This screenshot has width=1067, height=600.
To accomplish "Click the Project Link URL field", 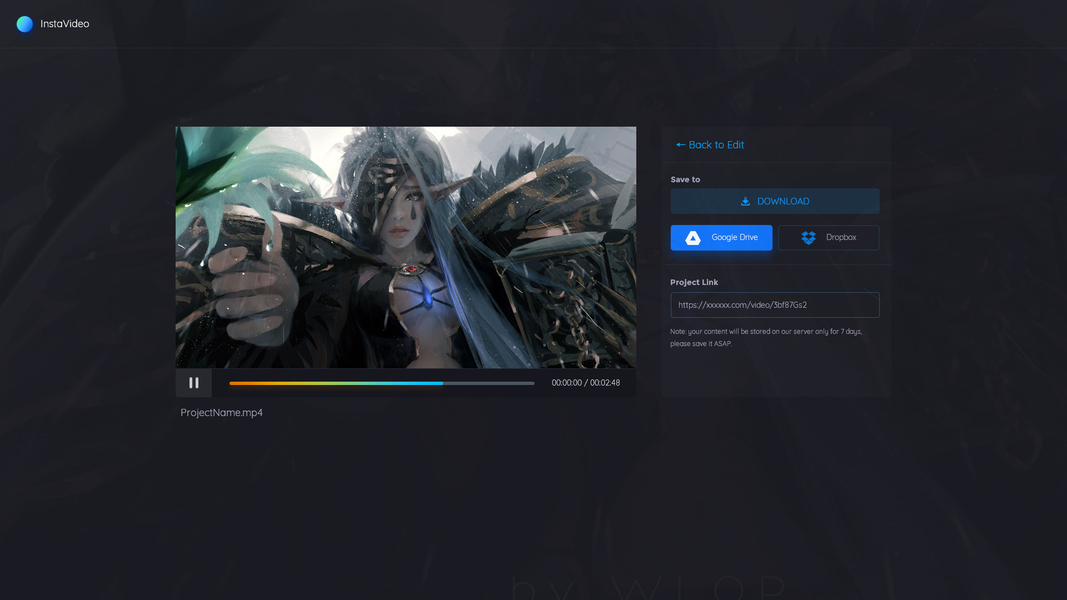I will click(x=775, y=305).
